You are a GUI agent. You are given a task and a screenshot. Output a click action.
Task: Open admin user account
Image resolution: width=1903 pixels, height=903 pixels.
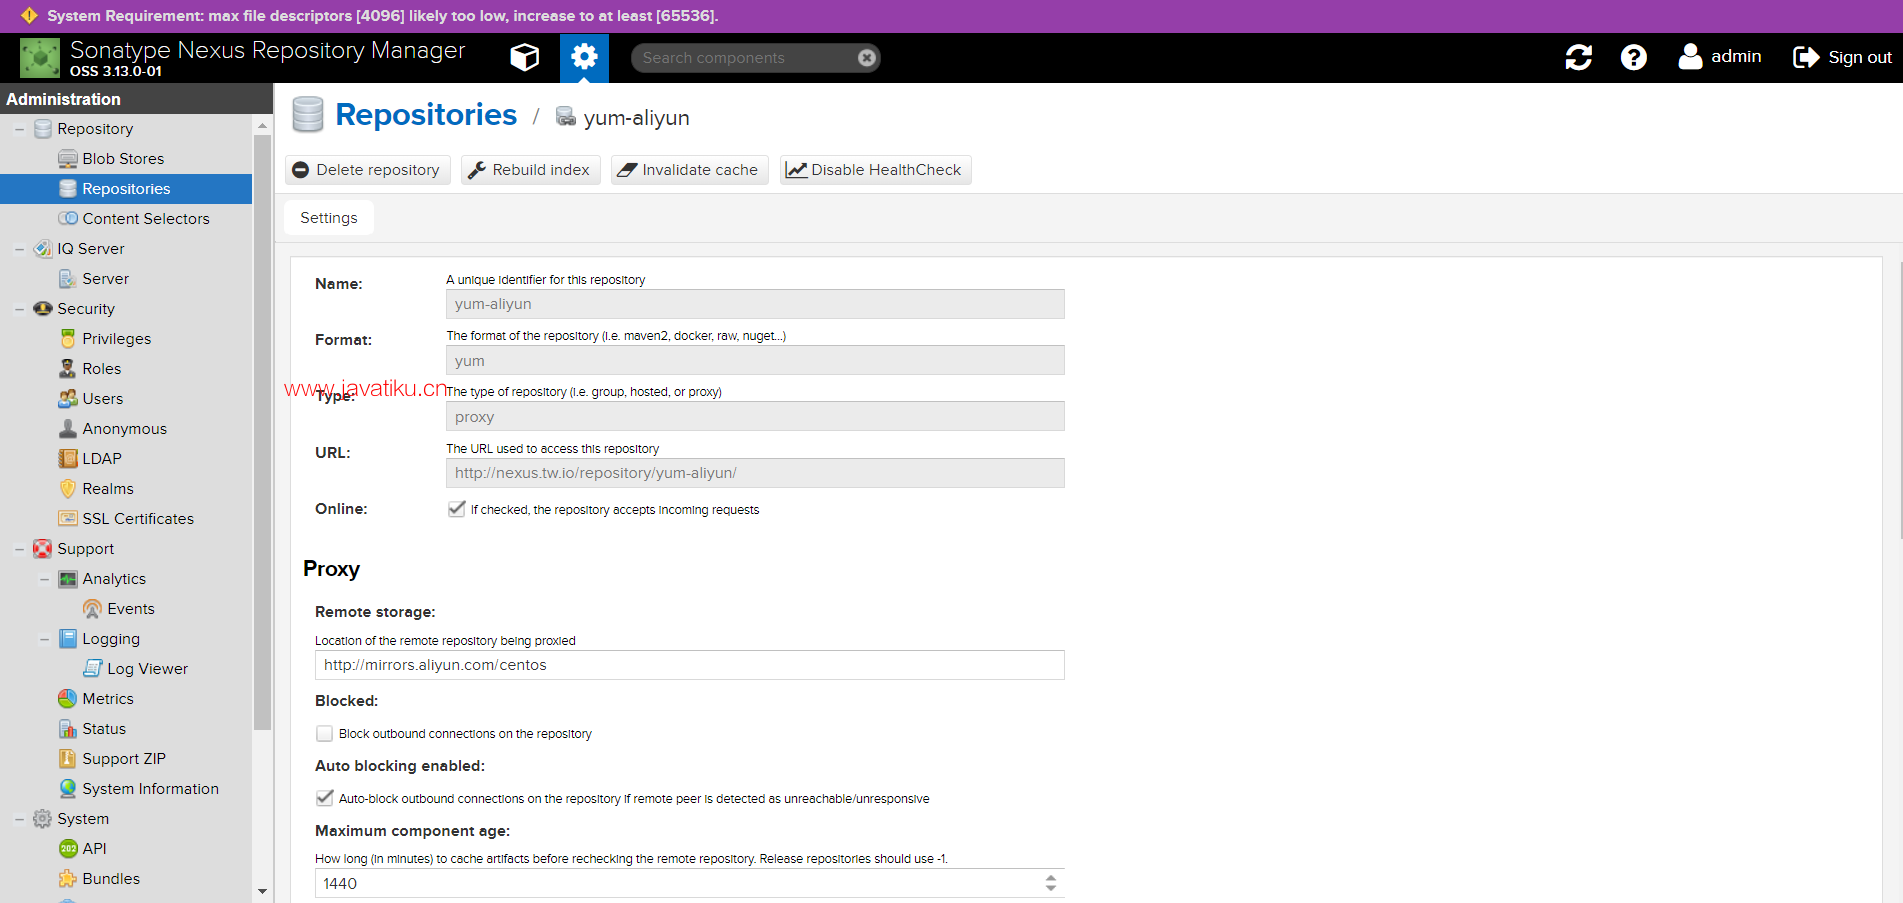pos(1720,57)
